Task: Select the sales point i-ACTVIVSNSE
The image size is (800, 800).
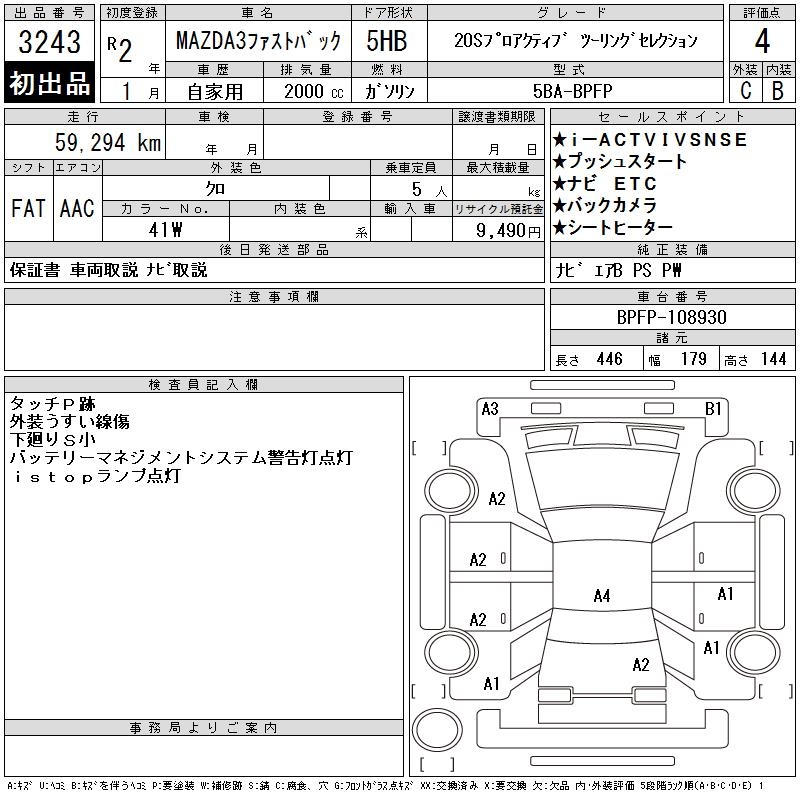Action: 649,140
